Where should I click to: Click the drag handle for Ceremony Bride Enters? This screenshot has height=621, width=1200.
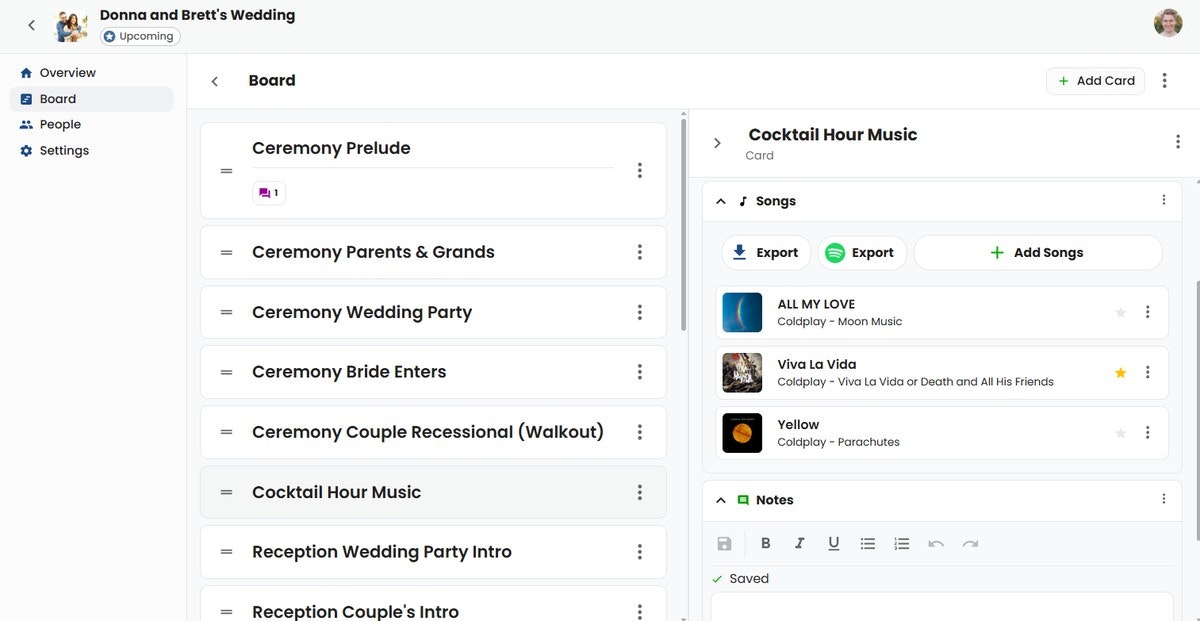click(x=227, y=372)
